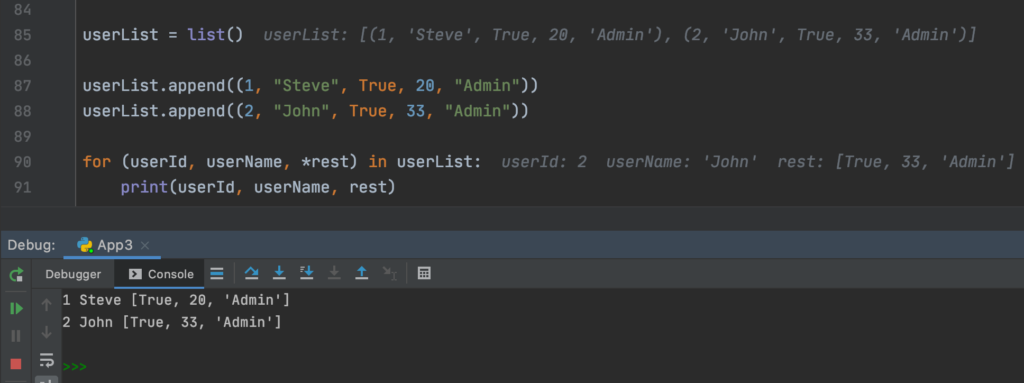1024x383 pixels.
Task: Click line number 90 in the gutter
Action: (22, 162)
